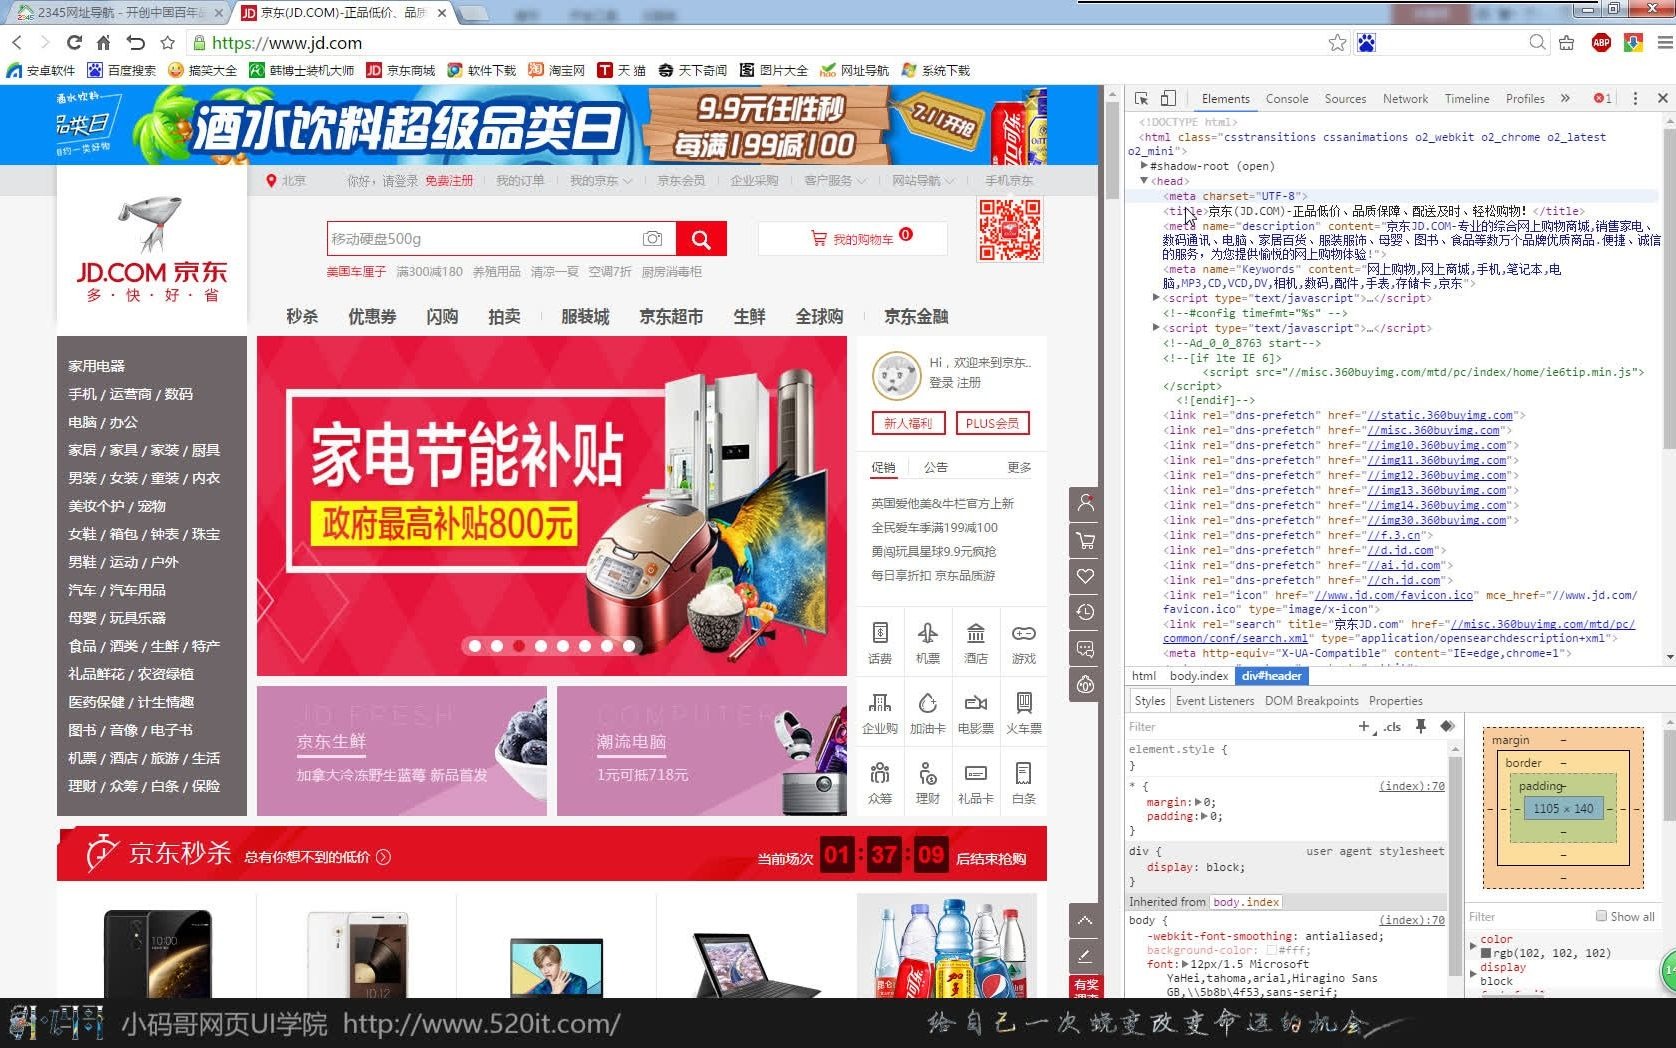Screen dimensions: 1676x1048
Task: Open the Profiles tab
Action: 1525,98
